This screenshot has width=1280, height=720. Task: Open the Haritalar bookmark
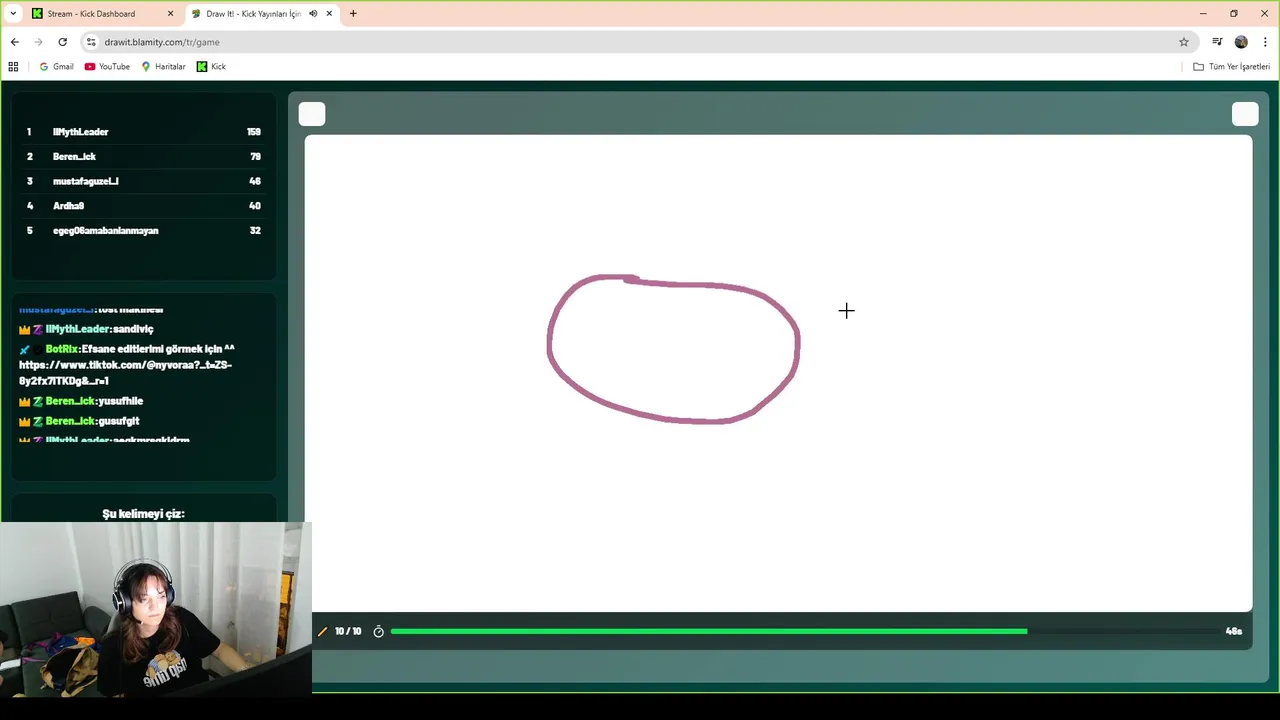click(163, 66)
